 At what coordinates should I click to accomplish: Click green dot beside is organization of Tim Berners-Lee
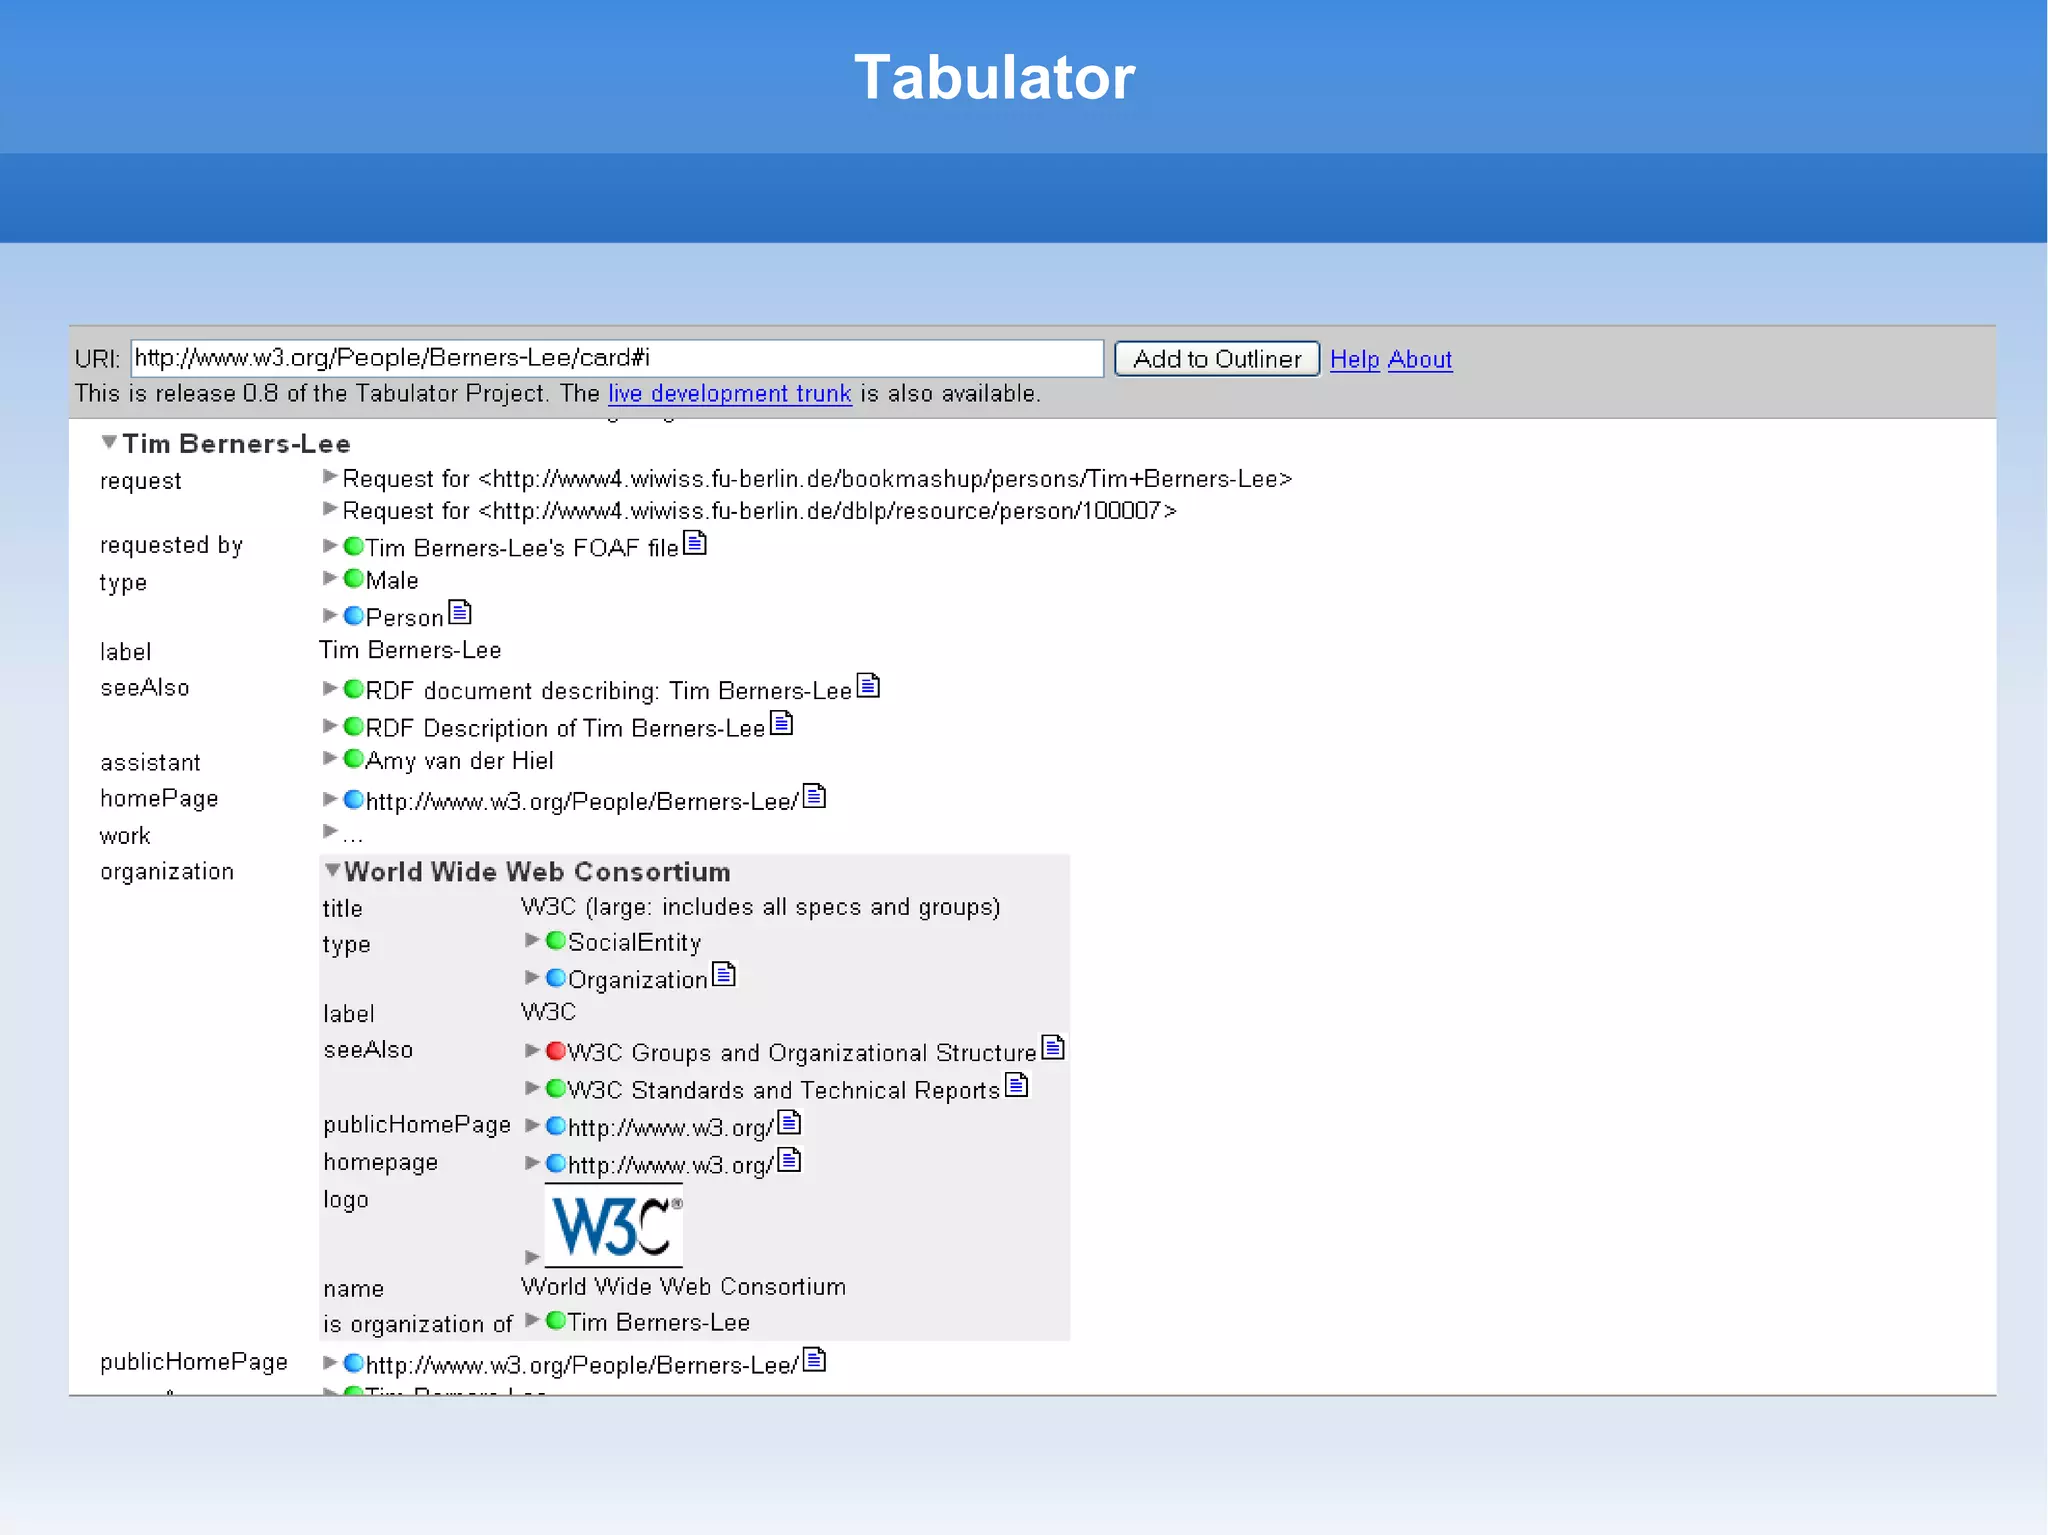tap(556, 1320)
